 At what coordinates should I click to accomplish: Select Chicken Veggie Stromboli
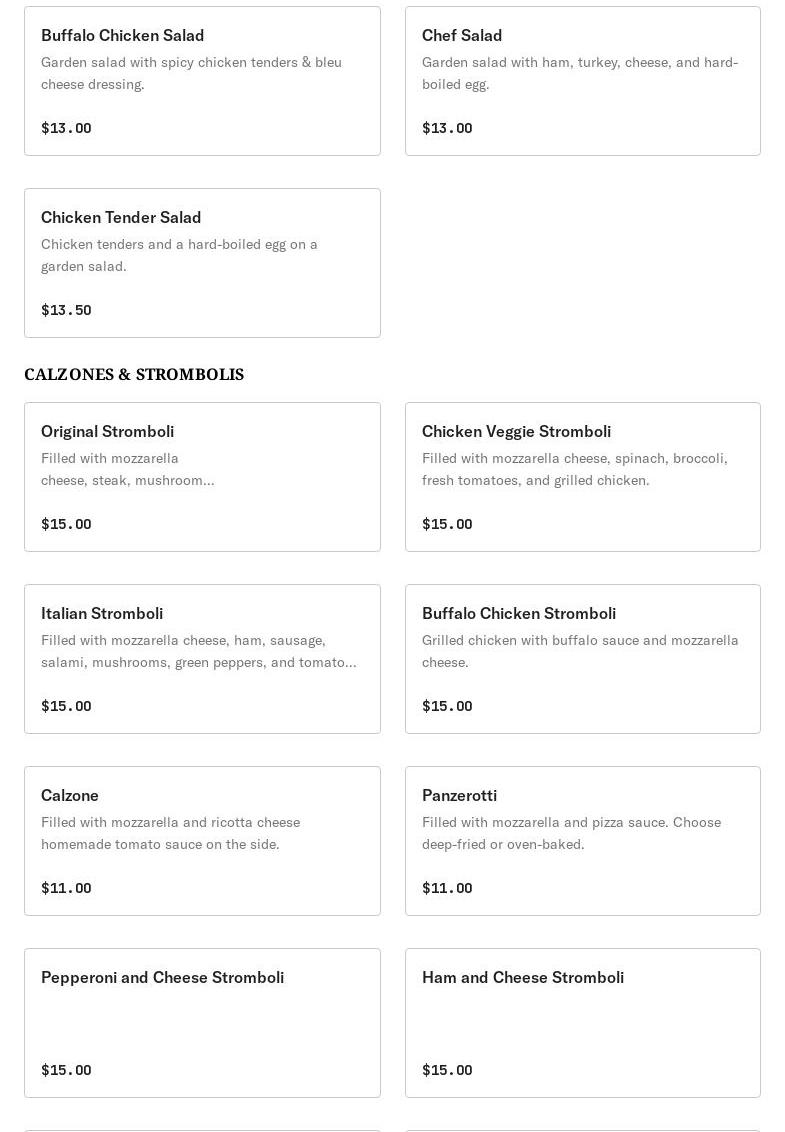[x=583, y=477]
